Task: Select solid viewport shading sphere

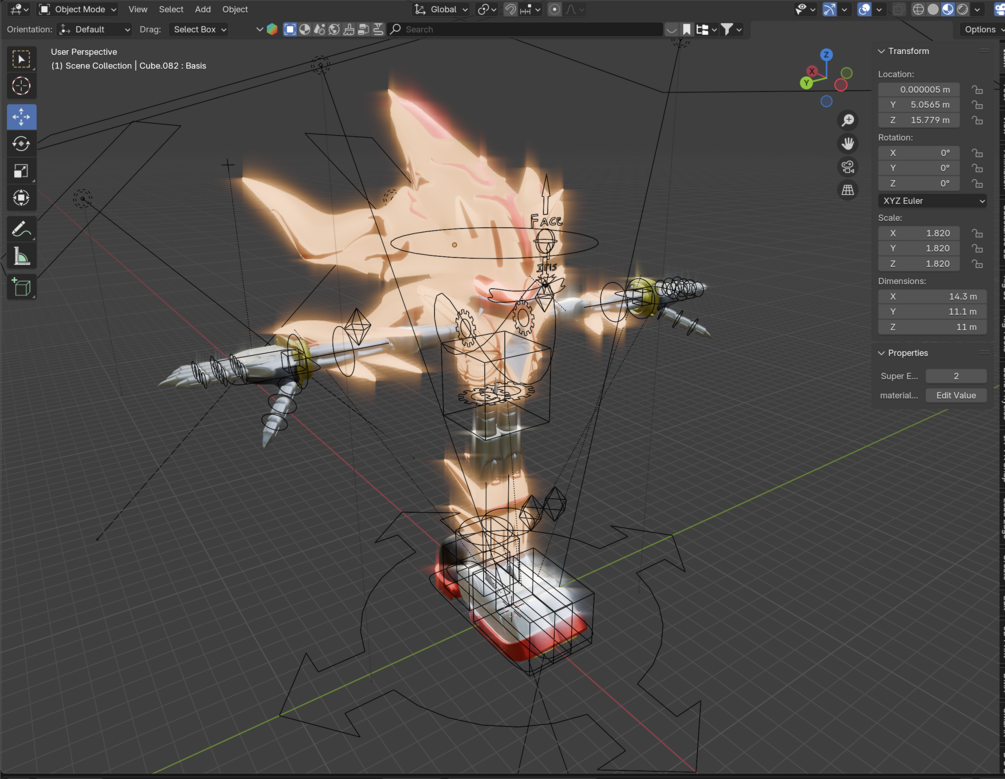Action: [x=933, y=10]
